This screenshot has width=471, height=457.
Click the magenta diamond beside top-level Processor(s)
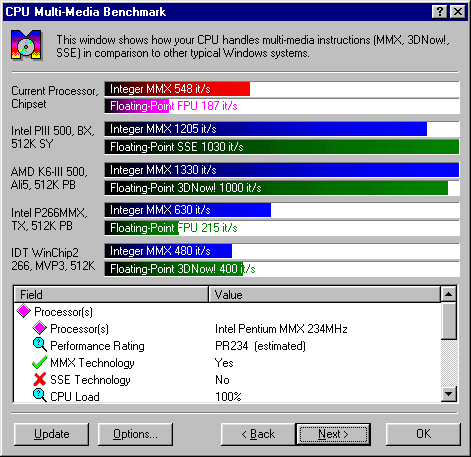click(x=24, y=311)
